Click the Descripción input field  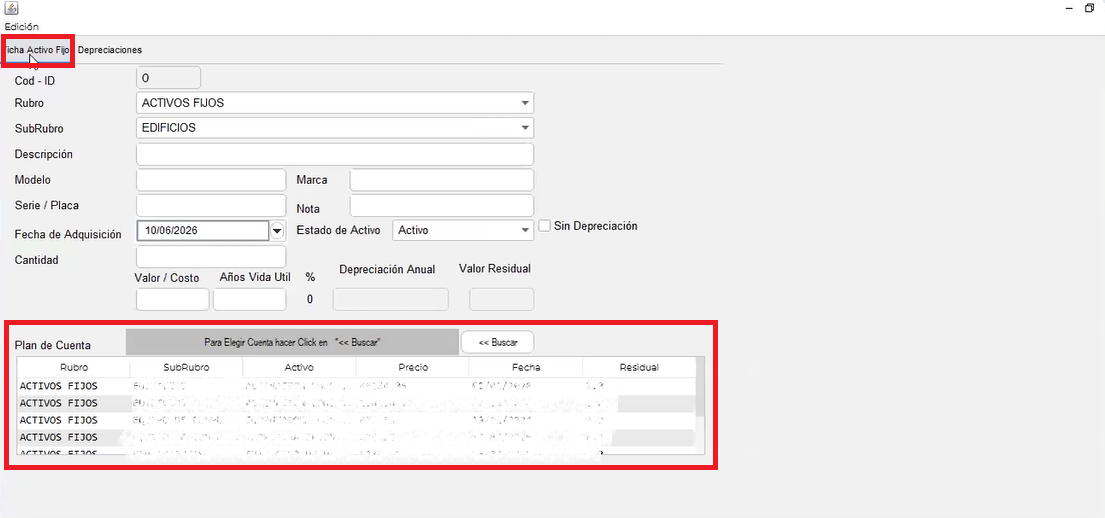[x=335, y=154]
